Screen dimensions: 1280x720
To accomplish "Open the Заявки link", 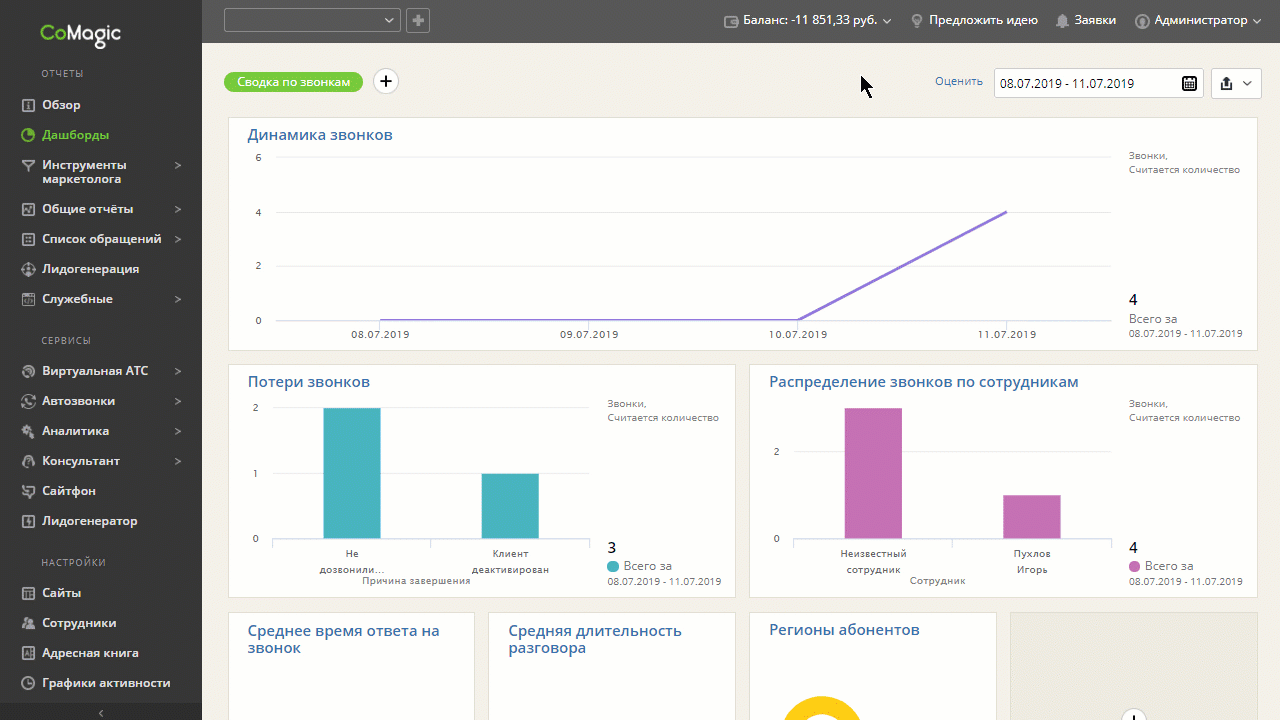I will [1095, 20].
